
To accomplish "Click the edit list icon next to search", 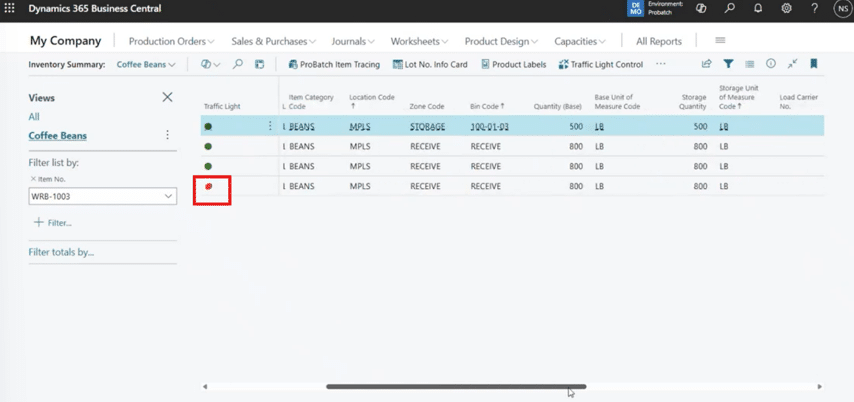I will [x=260, y=64].
